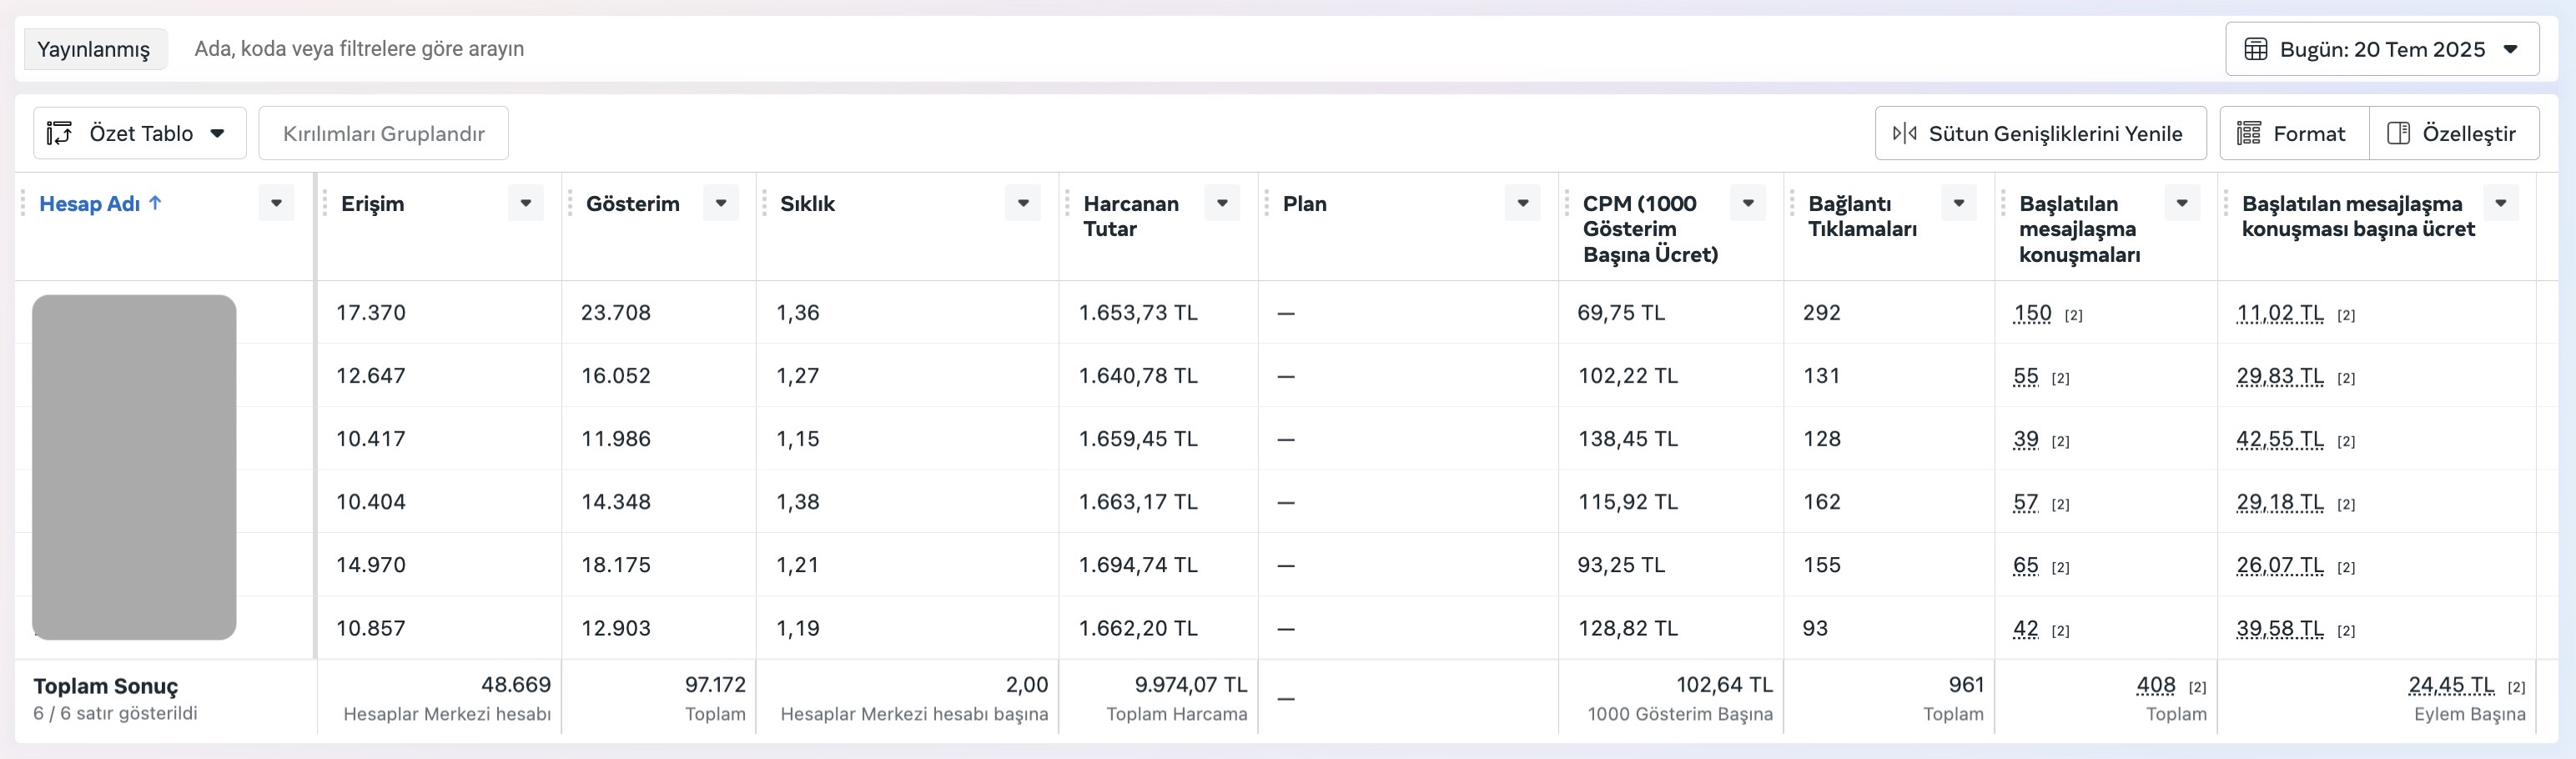Click the 42,55 TL cost value

[x=2280, y=439]
